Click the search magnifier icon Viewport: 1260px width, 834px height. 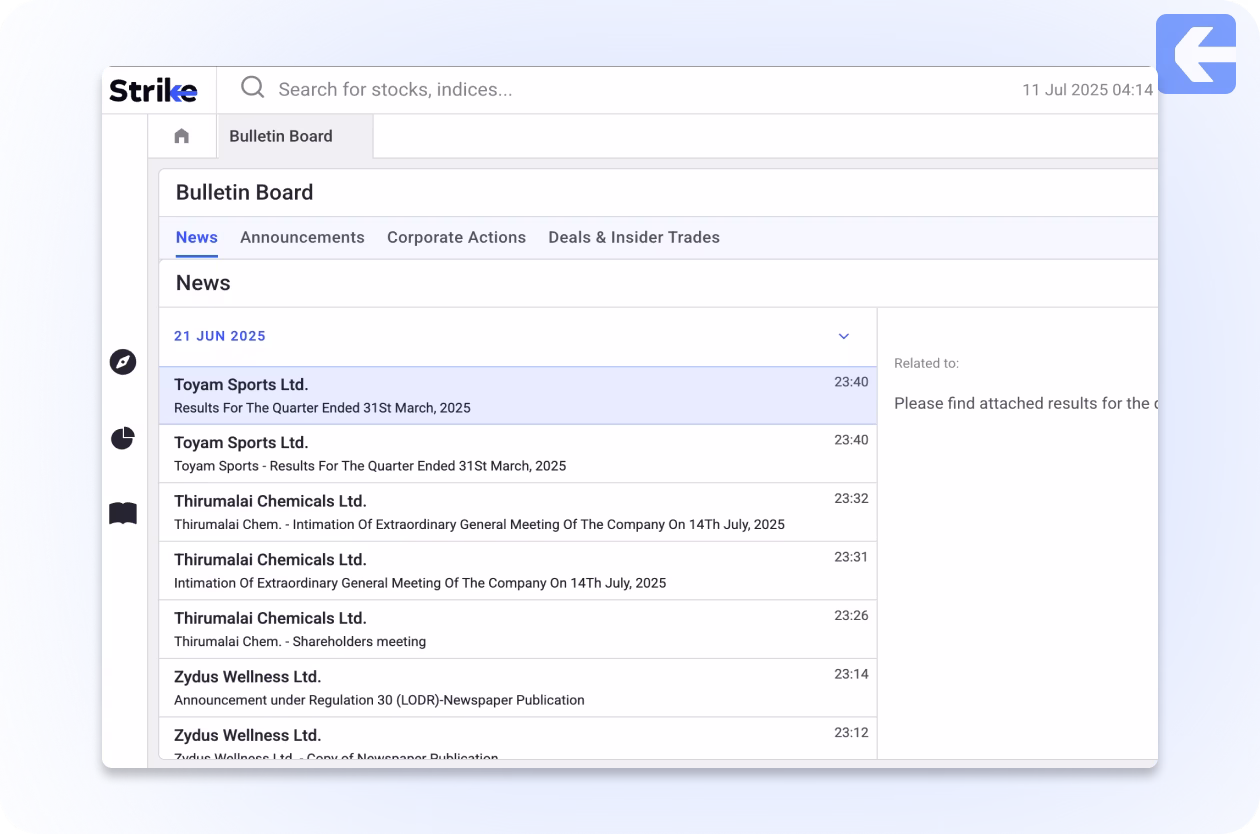253,88
